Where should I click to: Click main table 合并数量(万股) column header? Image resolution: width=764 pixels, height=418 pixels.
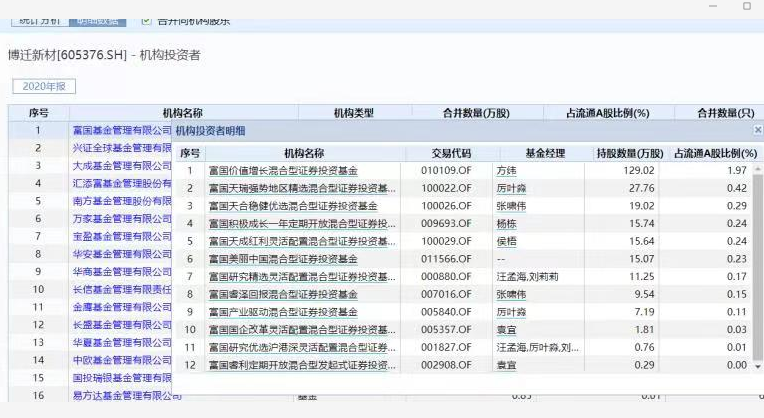pyautogui.click(x=476, y=113)
